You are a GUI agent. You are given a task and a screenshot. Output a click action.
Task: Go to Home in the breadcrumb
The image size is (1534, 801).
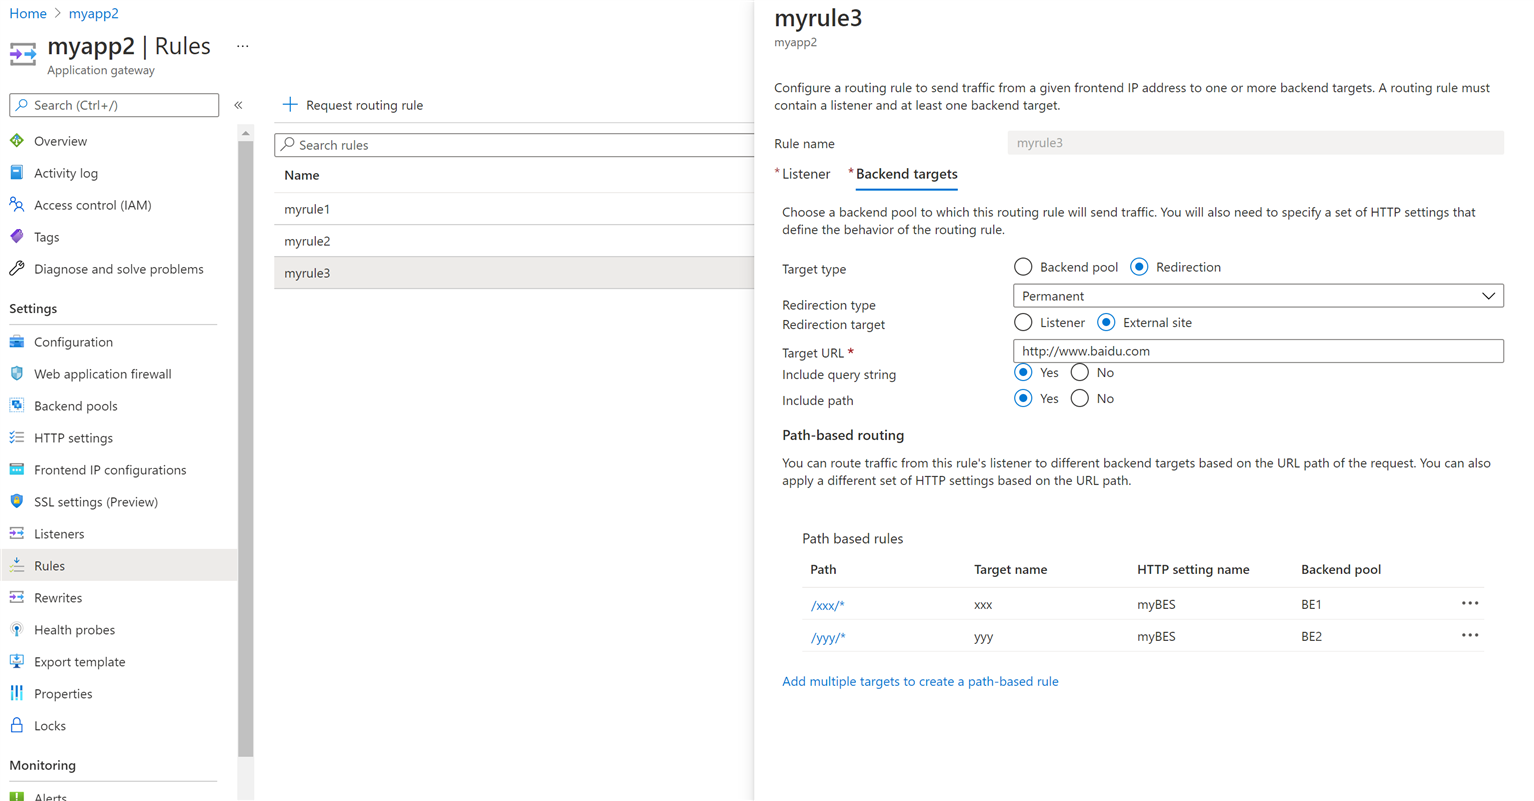point(28,13)
